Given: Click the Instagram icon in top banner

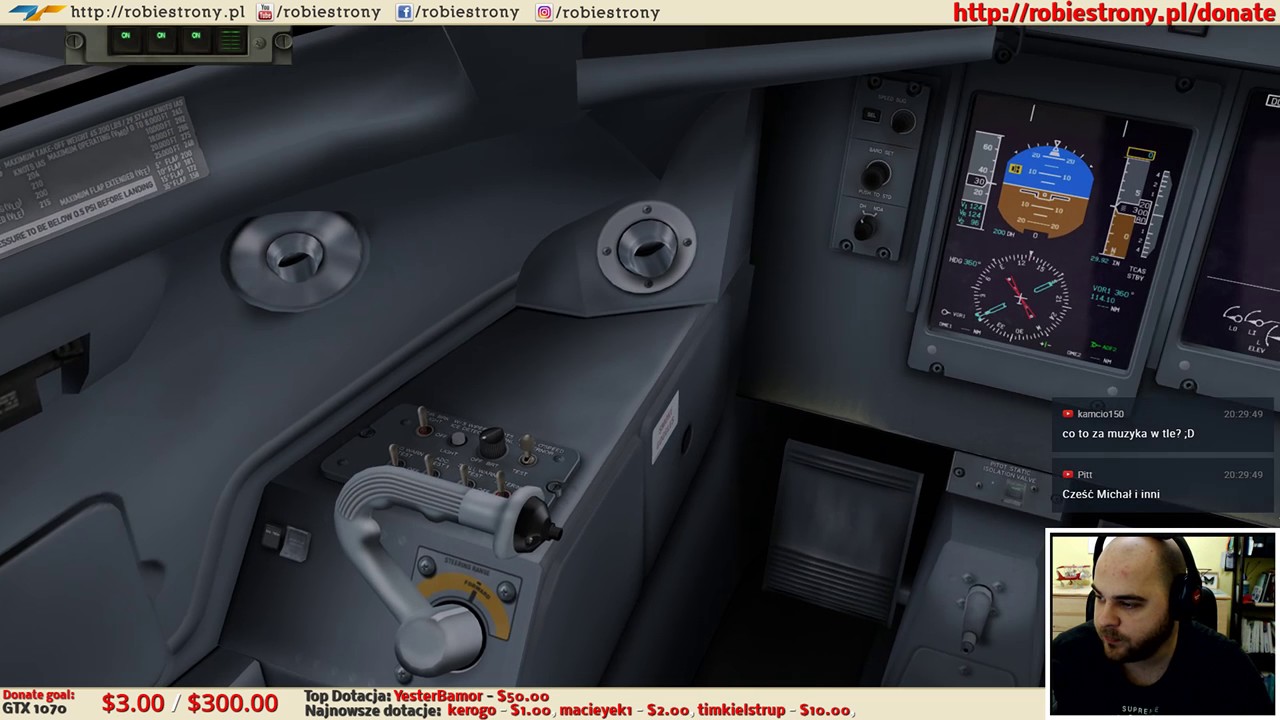Looking at the screenshot, I should [x=544, y=12].
